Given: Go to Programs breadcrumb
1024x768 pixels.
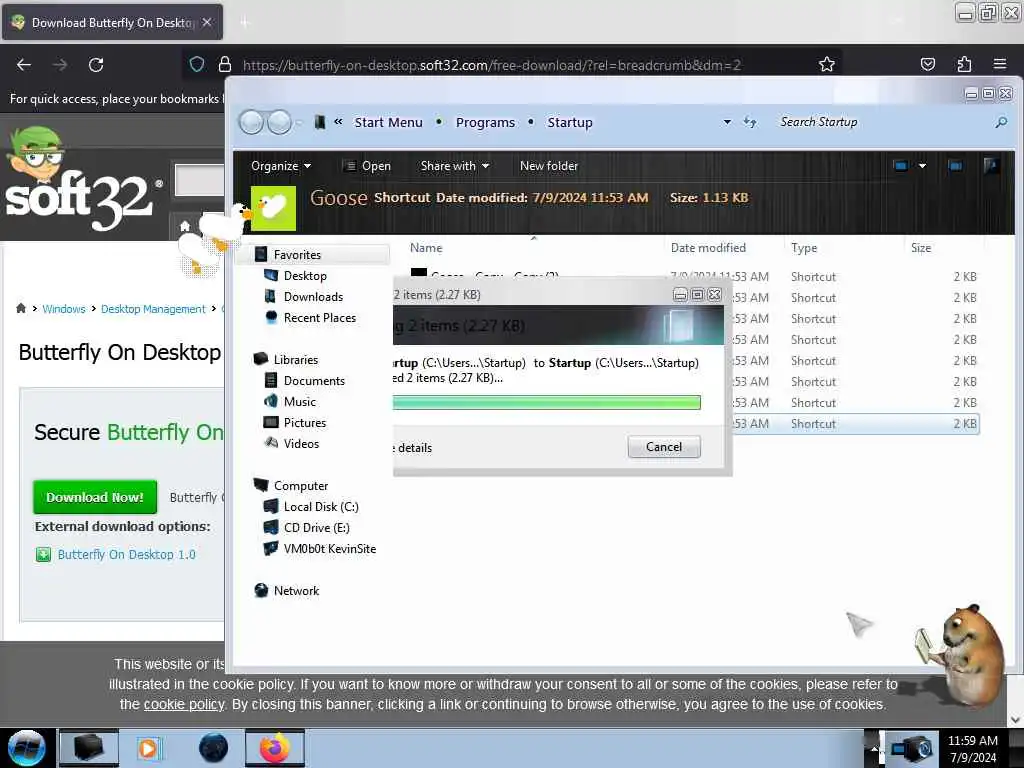Looking at the screenshot, I should [x=485, y=122].
